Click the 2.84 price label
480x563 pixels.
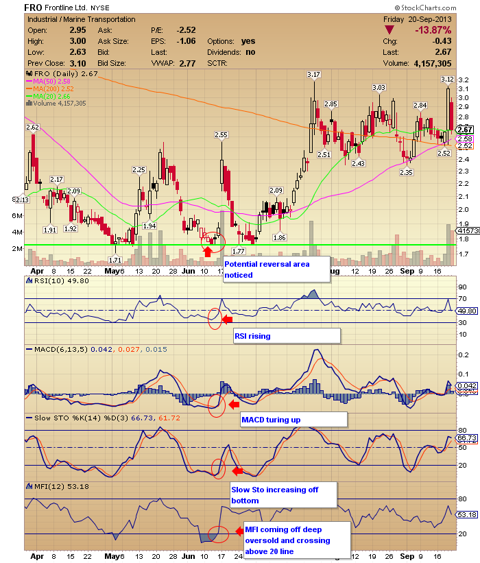pyautogui.click(x=420, y=106)
